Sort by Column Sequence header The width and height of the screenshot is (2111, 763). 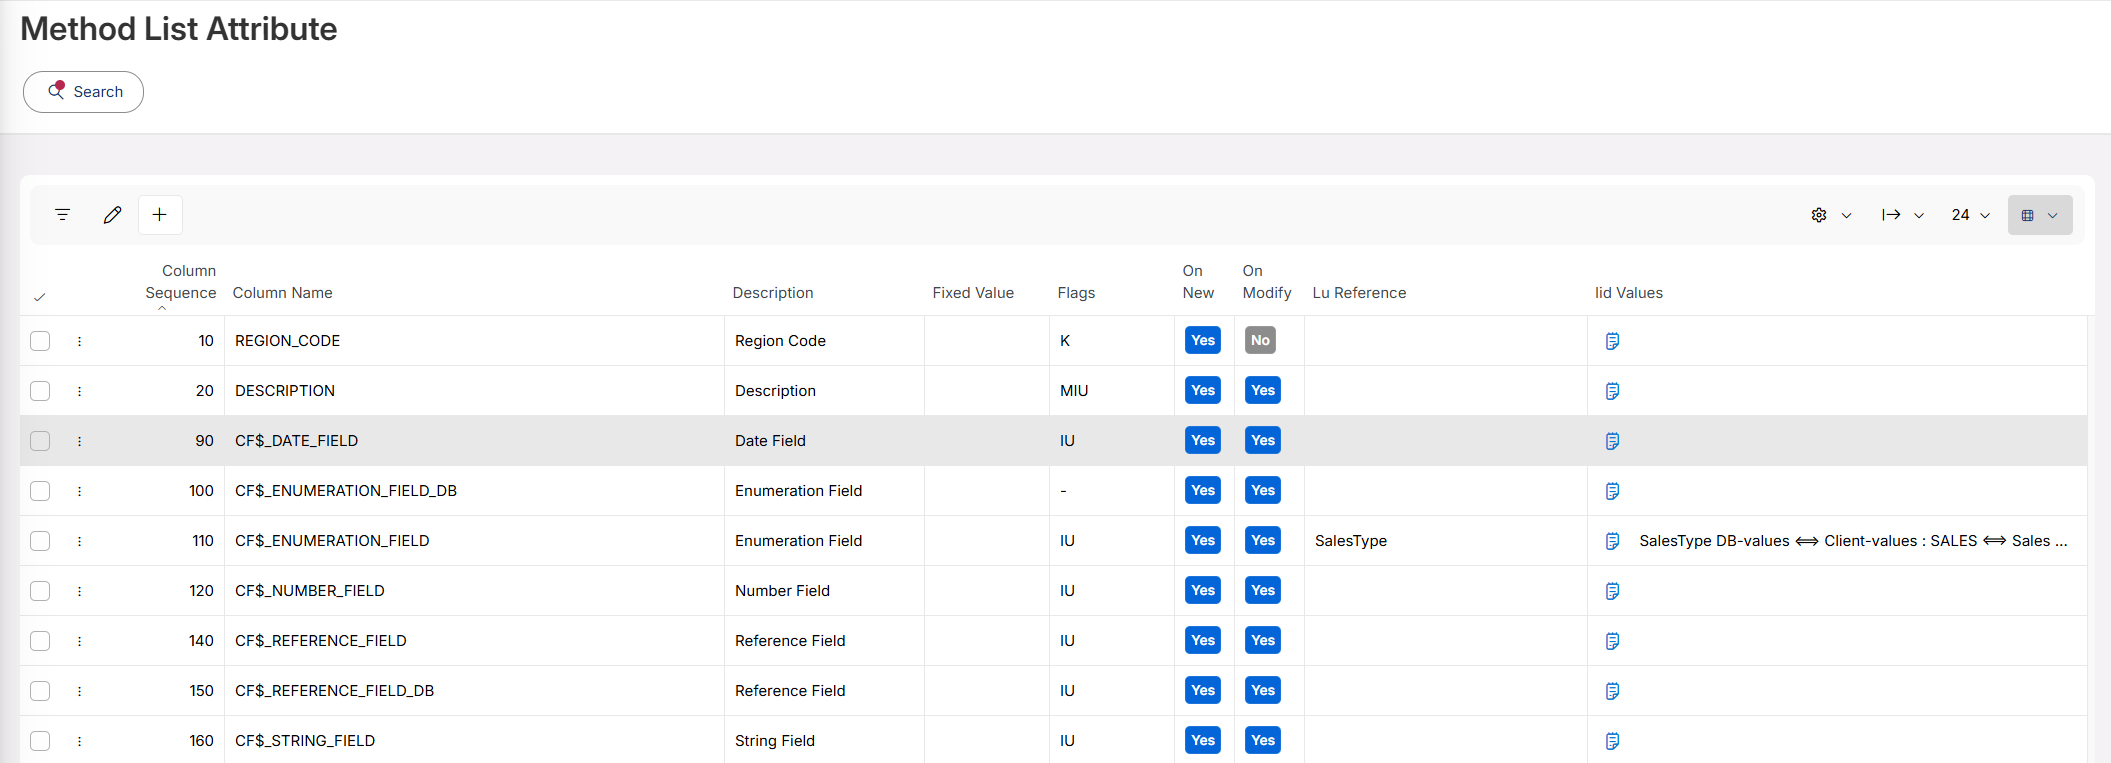click(x=180, y=282)
